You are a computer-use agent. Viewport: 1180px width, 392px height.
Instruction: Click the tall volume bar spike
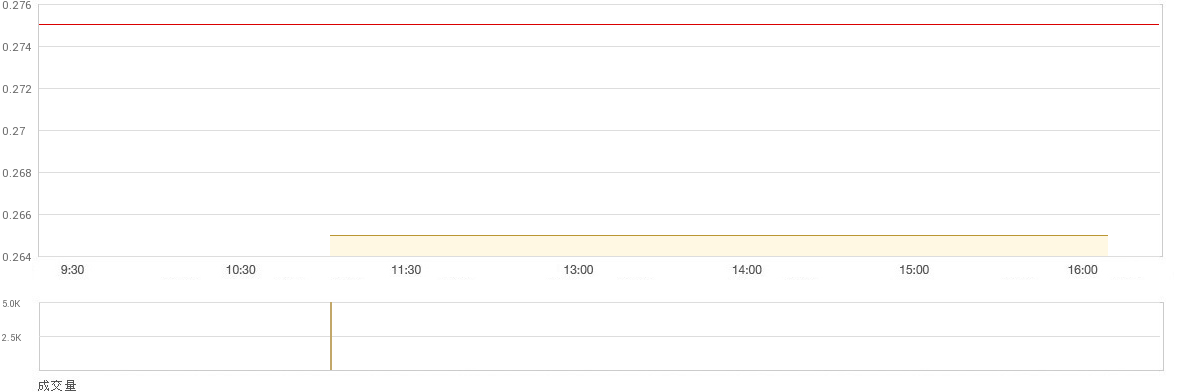pyautogui.click(x=330, y=336)
